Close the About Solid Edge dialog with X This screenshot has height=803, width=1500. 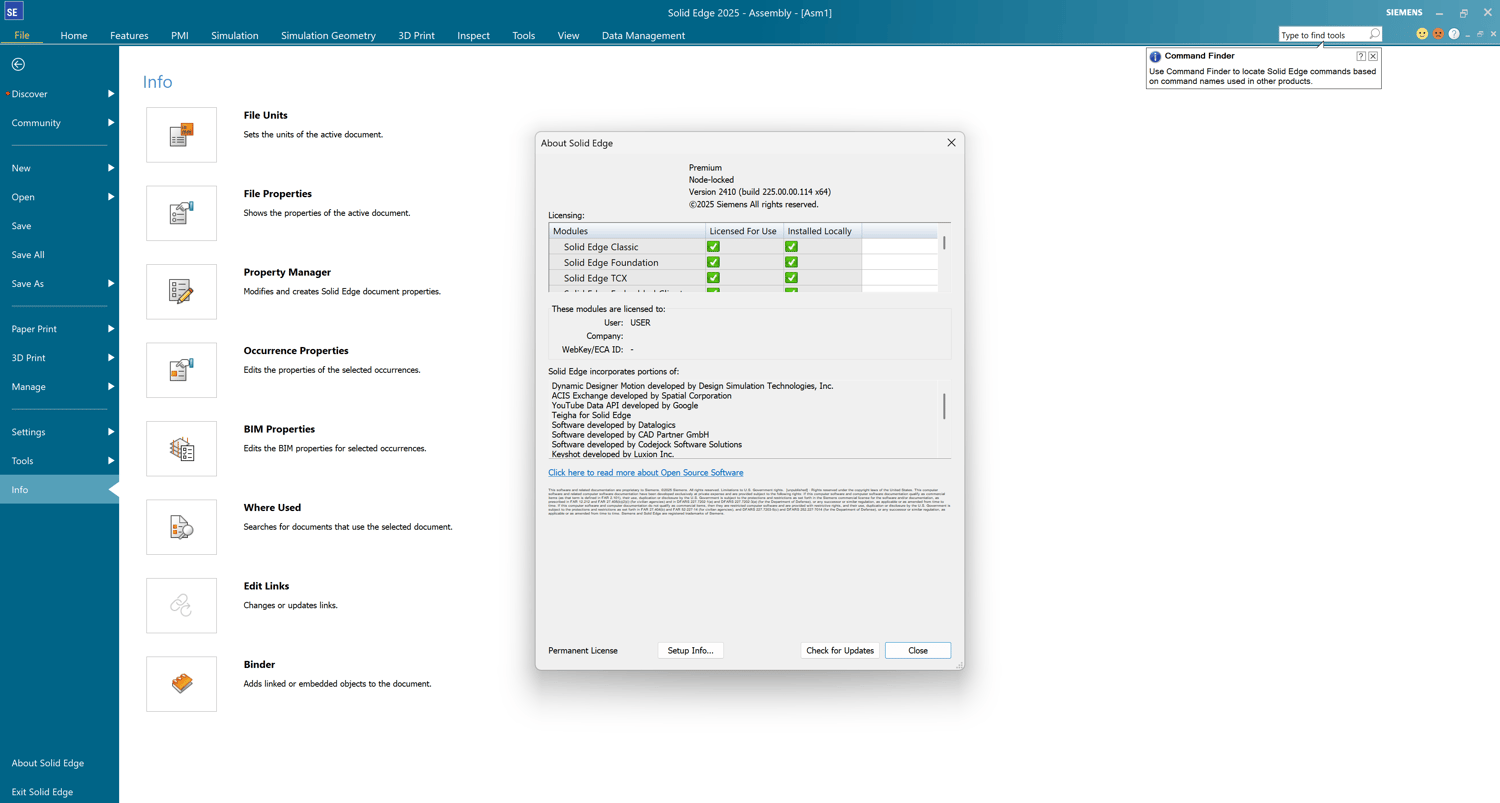tap(951, 143)
